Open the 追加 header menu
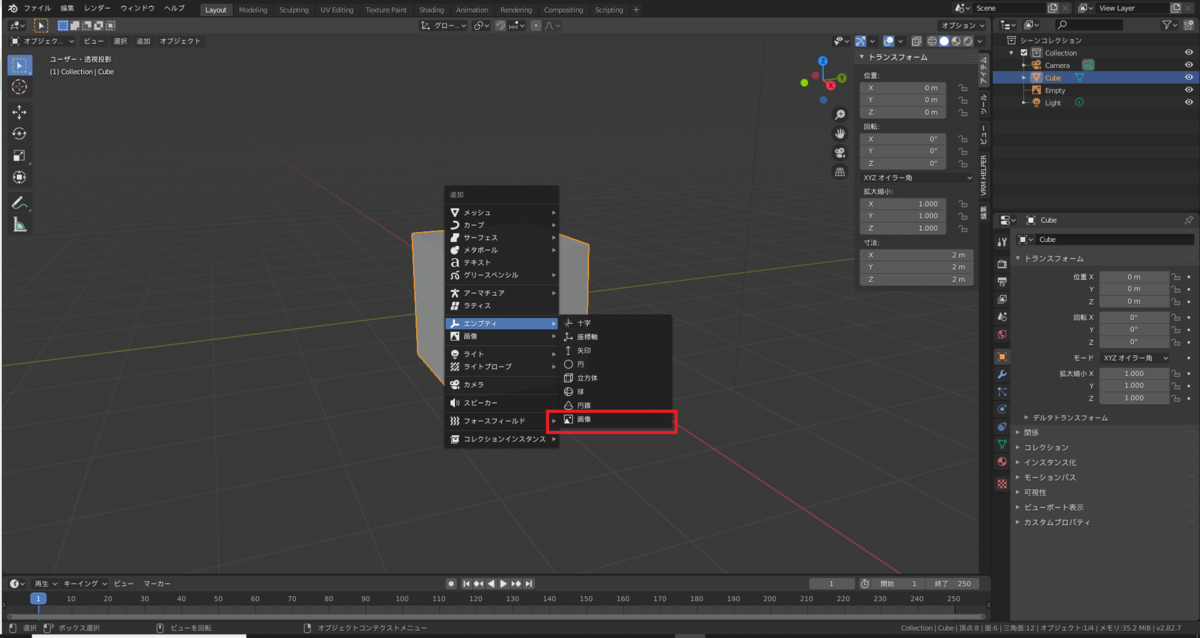Image resolution: width=1200 pixels, height=638 pixels. (143, 41)
